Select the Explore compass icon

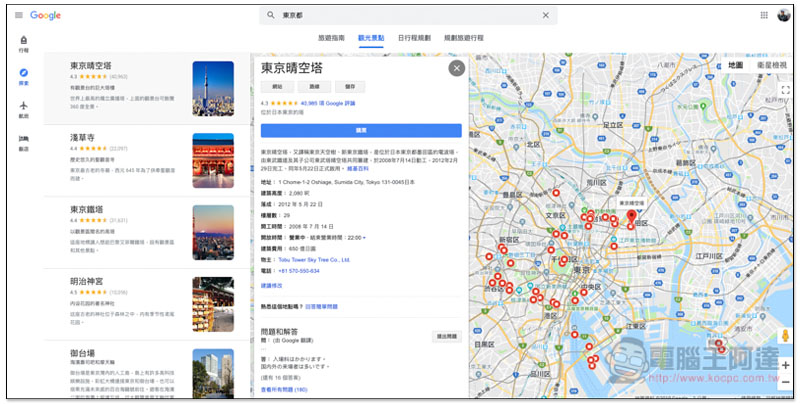(23, 73)
